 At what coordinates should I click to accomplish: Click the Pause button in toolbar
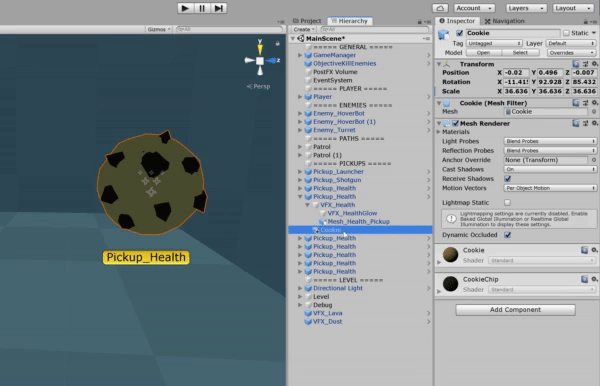[x=202, y=8]
